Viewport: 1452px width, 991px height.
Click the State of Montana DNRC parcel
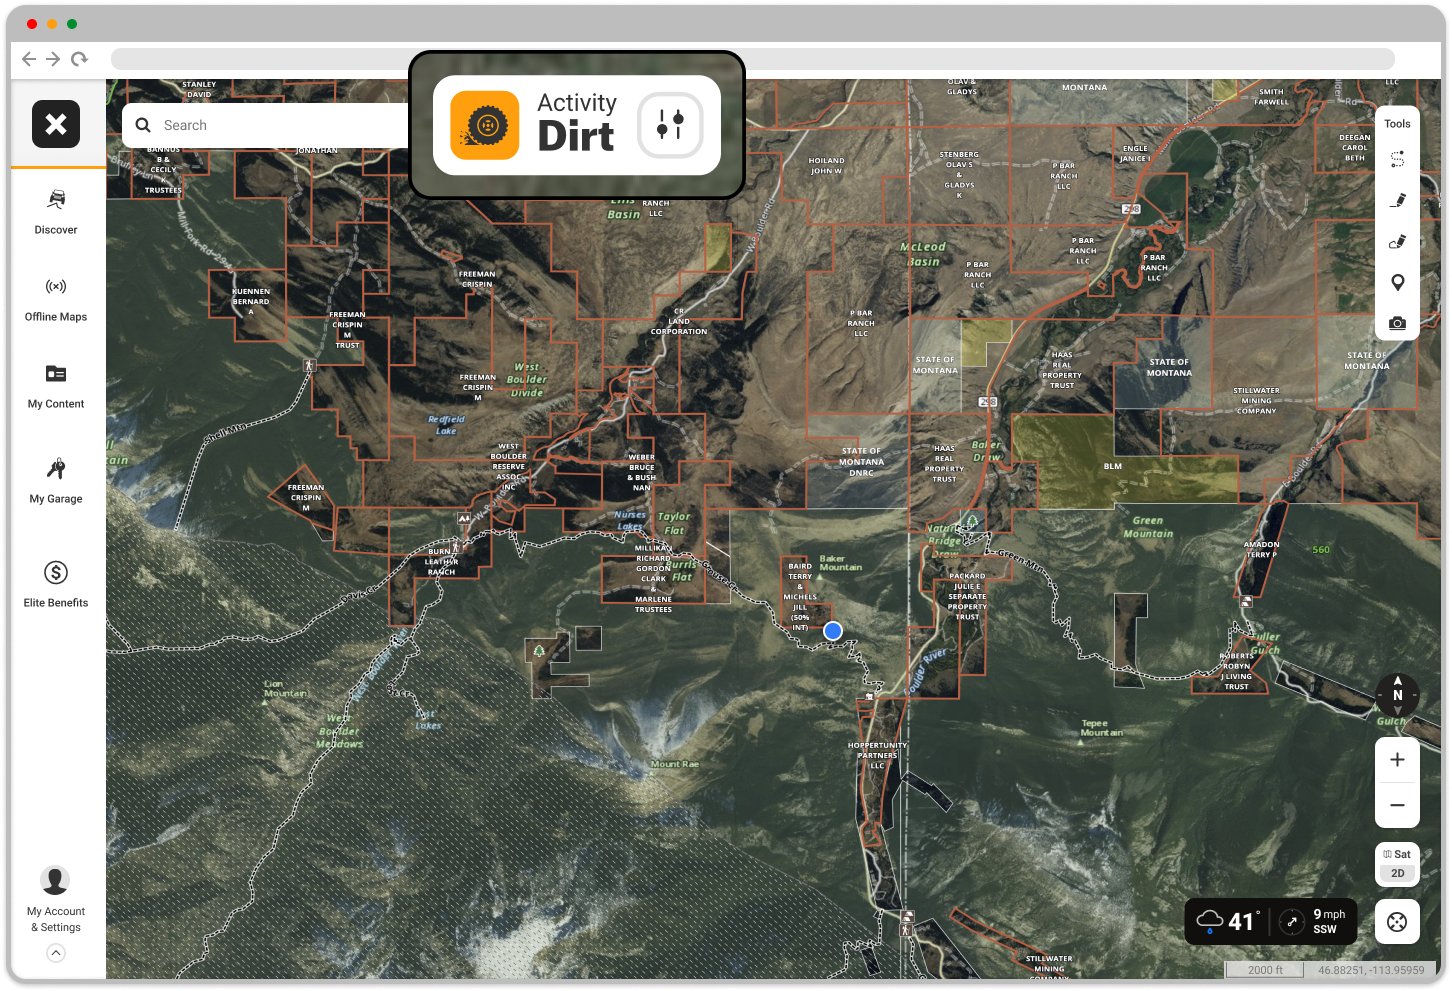tap(862, 462)
